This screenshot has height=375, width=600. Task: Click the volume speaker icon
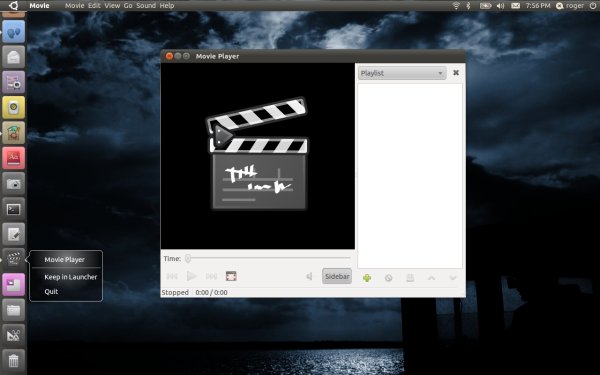pyautogui.click(x=310, y=276)
